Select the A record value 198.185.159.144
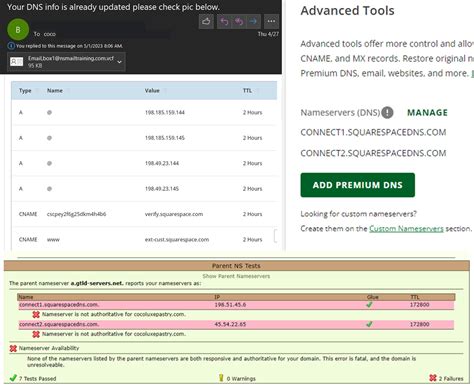Screen dimensions: 474x386 point(165,113)
